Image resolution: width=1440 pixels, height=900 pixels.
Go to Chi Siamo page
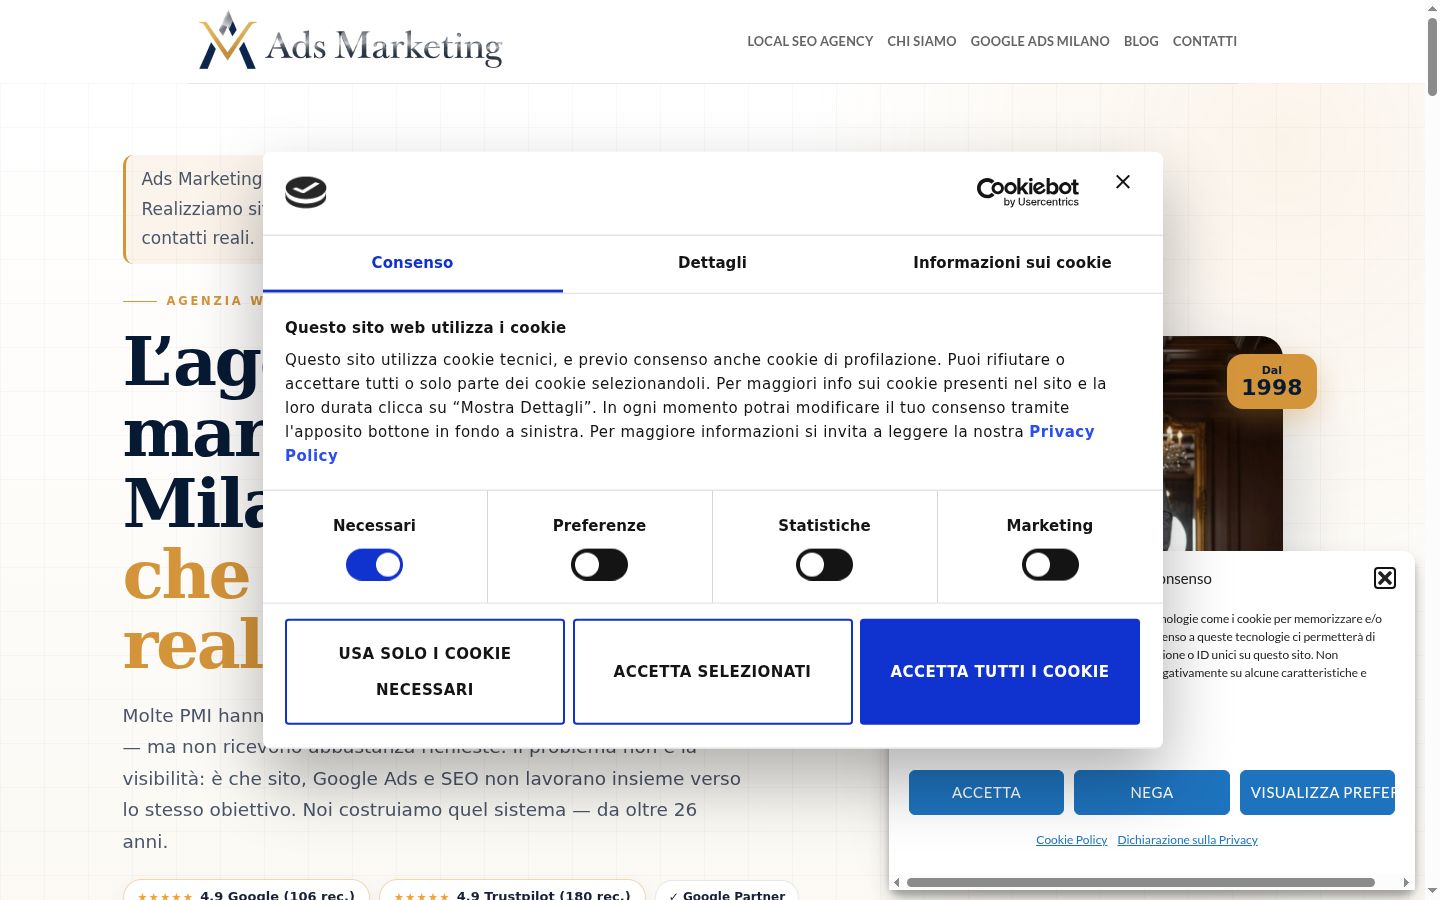[x=922, y=41]
